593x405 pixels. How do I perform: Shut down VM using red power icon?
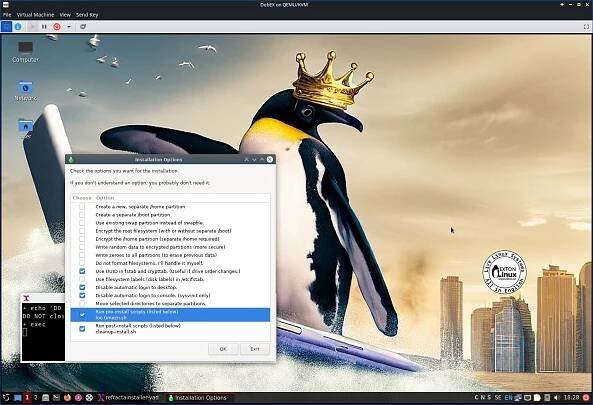57,26
